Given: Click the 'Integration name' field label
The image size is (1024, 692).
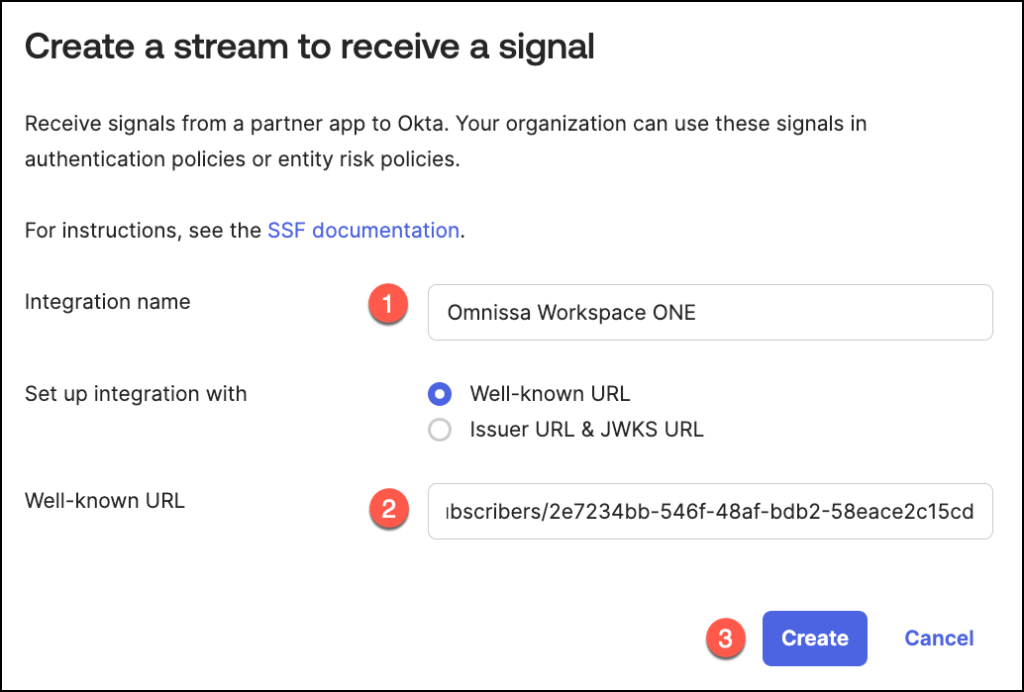Looking at the screenshot, I should [x=107, y=301].
